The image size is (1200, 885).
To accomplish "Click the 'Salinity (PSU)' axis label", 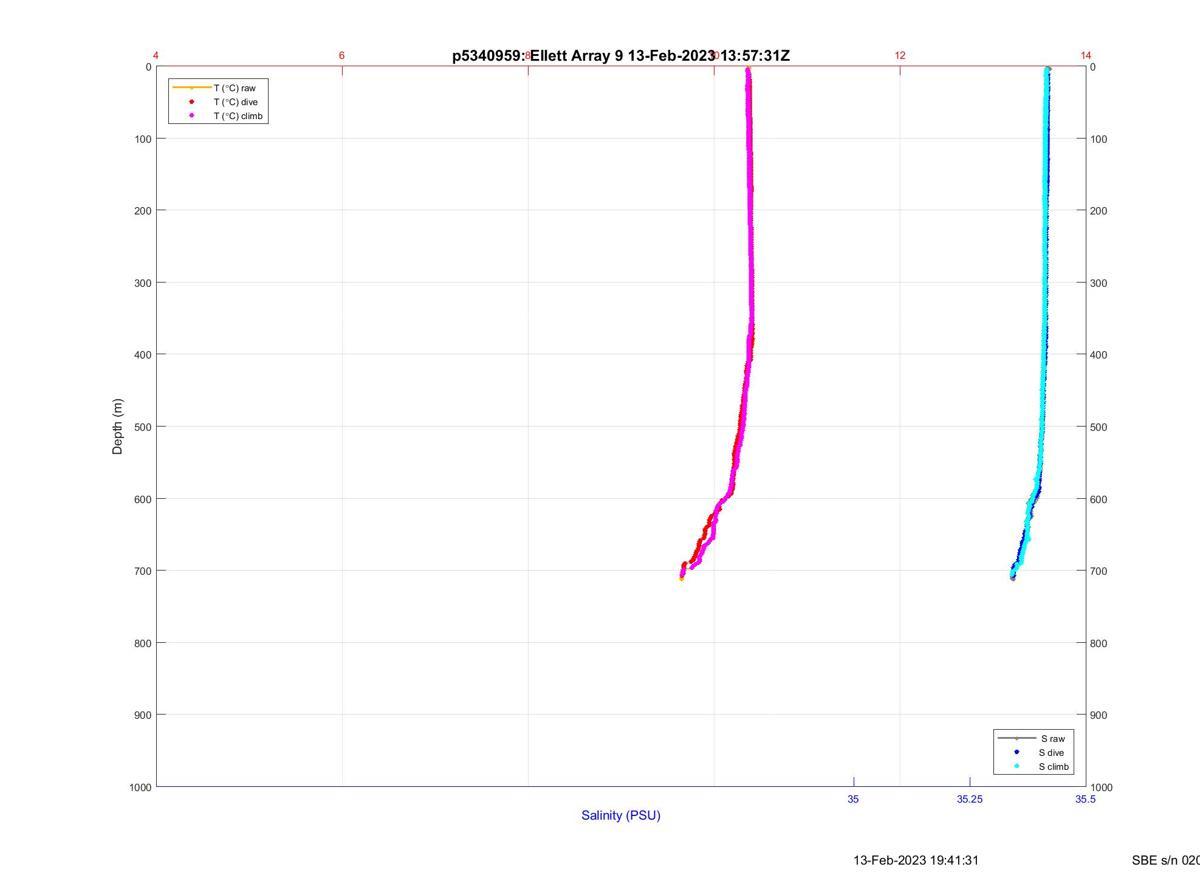I will pyautogui.click(x=621, y=815).
